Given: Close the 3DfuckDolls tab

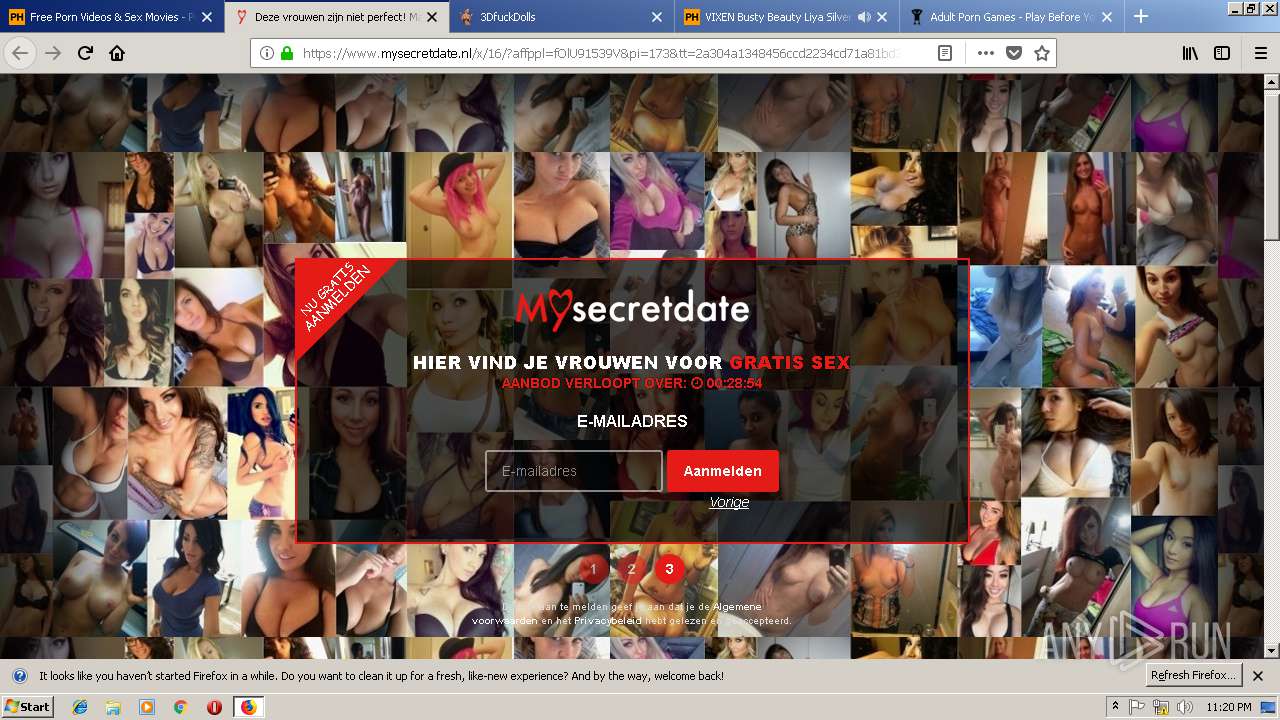Looking at the screenshot, I should 657,17.
